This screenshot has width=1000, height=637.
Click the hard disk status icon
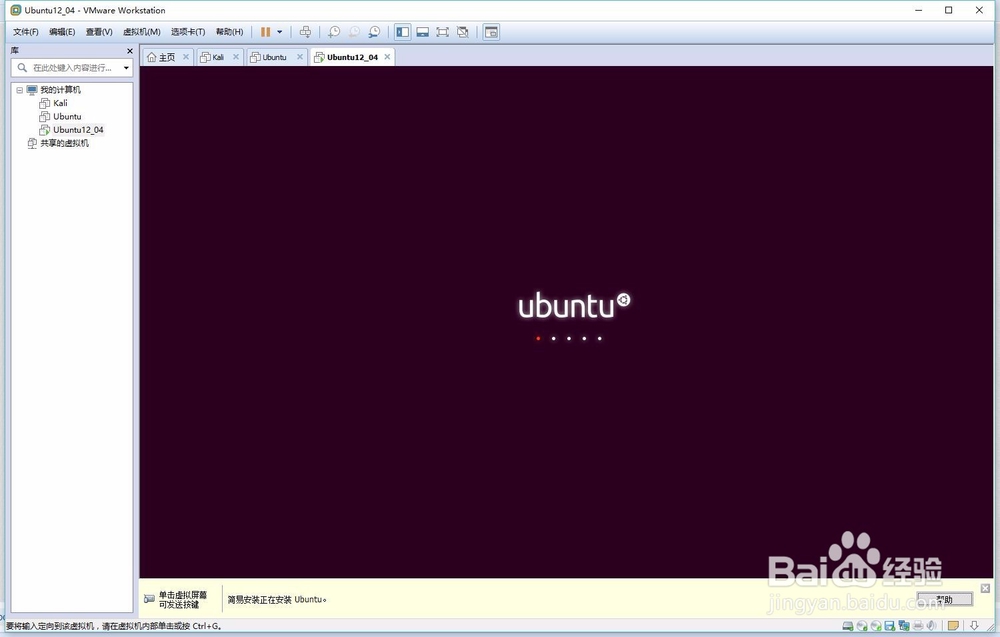(x=848, y=626)
